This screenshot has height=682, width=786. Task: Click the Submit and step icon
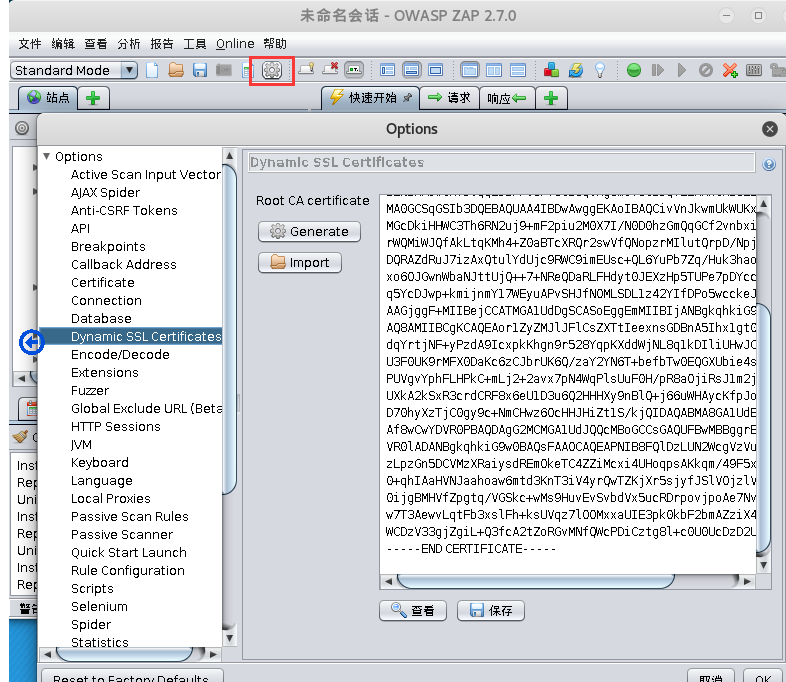[x=658, y=70]
